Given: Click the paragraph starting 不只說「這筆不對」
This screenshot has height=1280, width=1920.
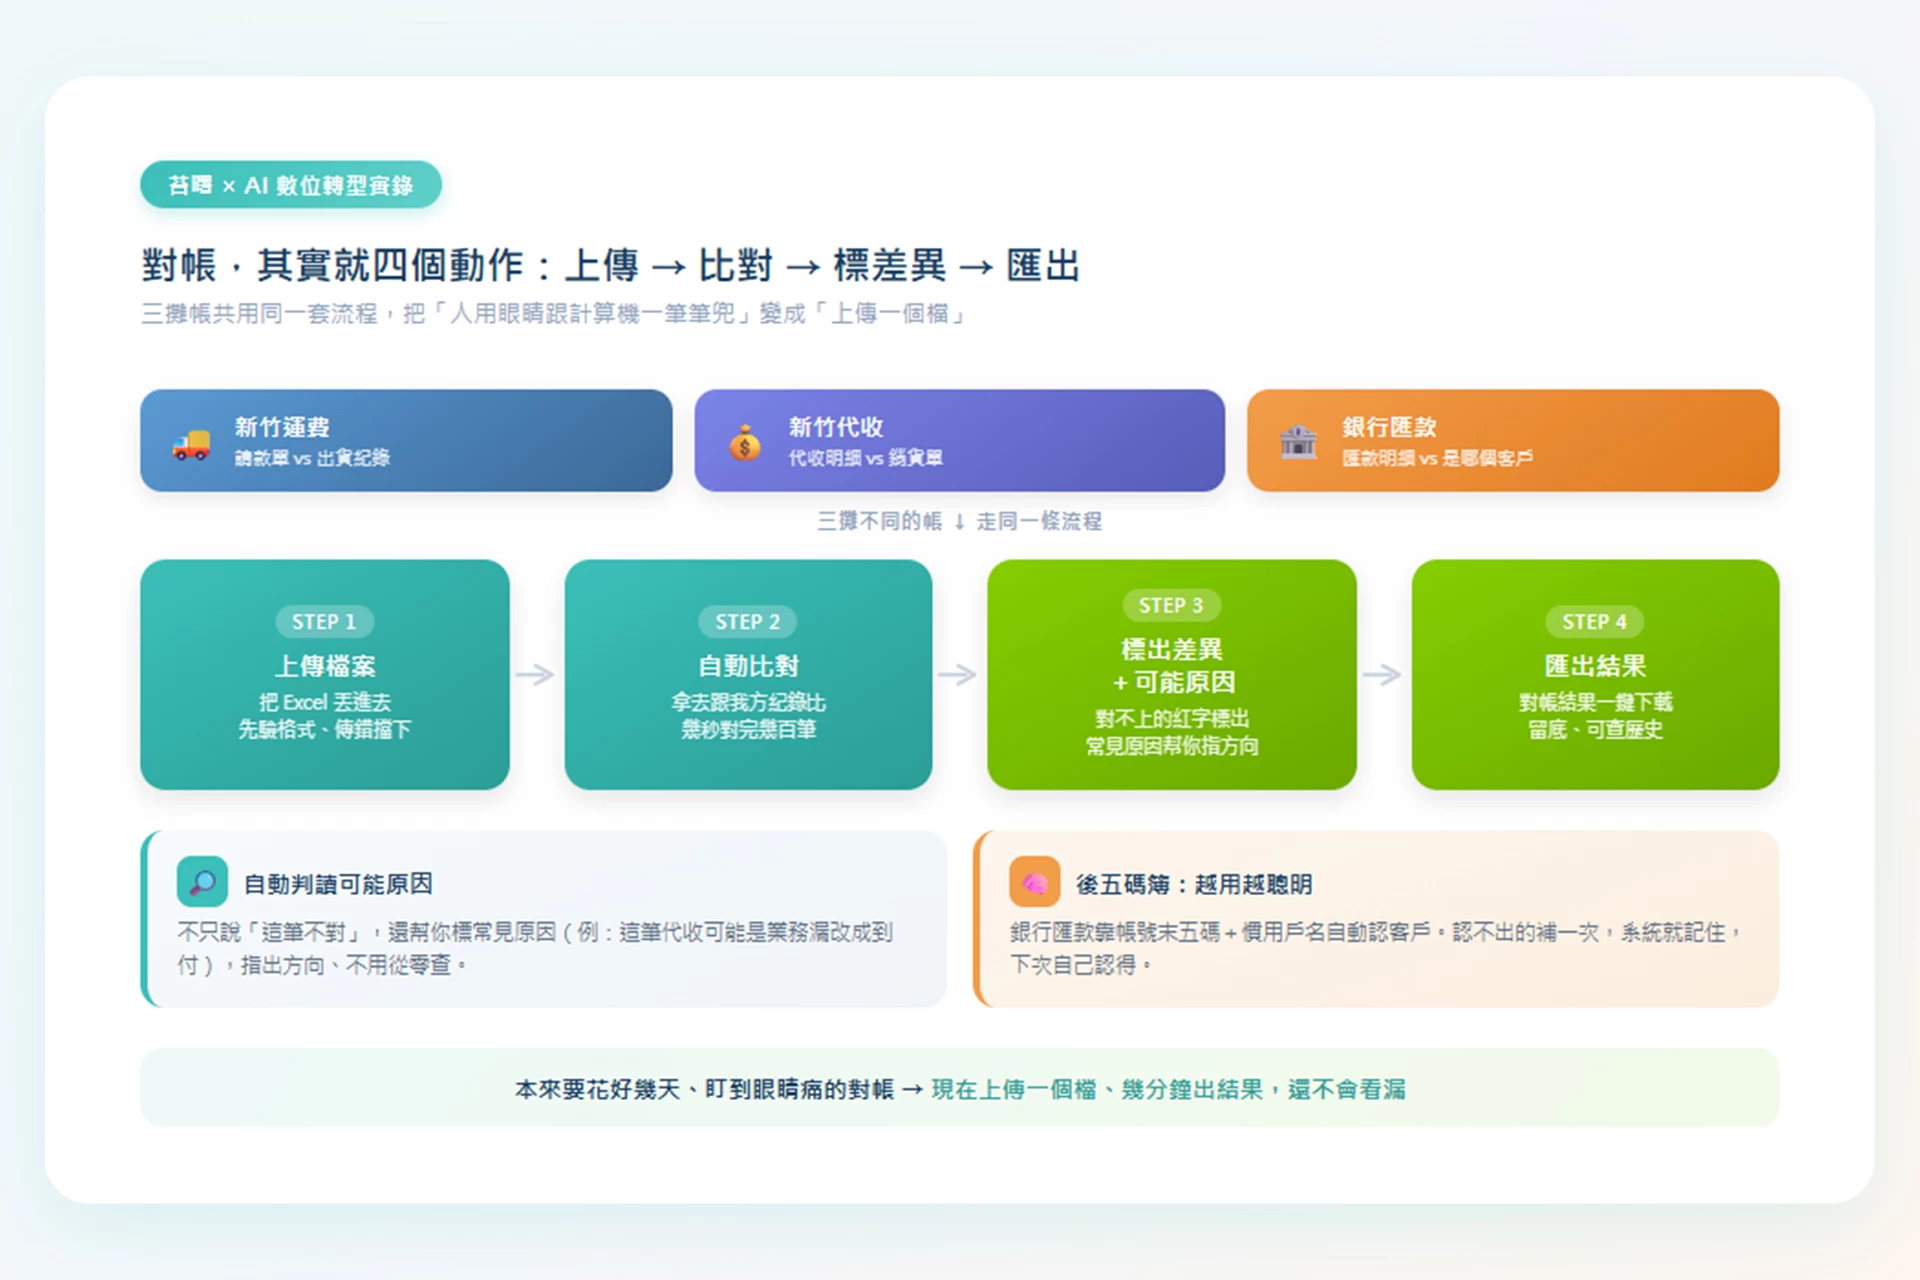Looking at the screenshot, I should 535,948.
